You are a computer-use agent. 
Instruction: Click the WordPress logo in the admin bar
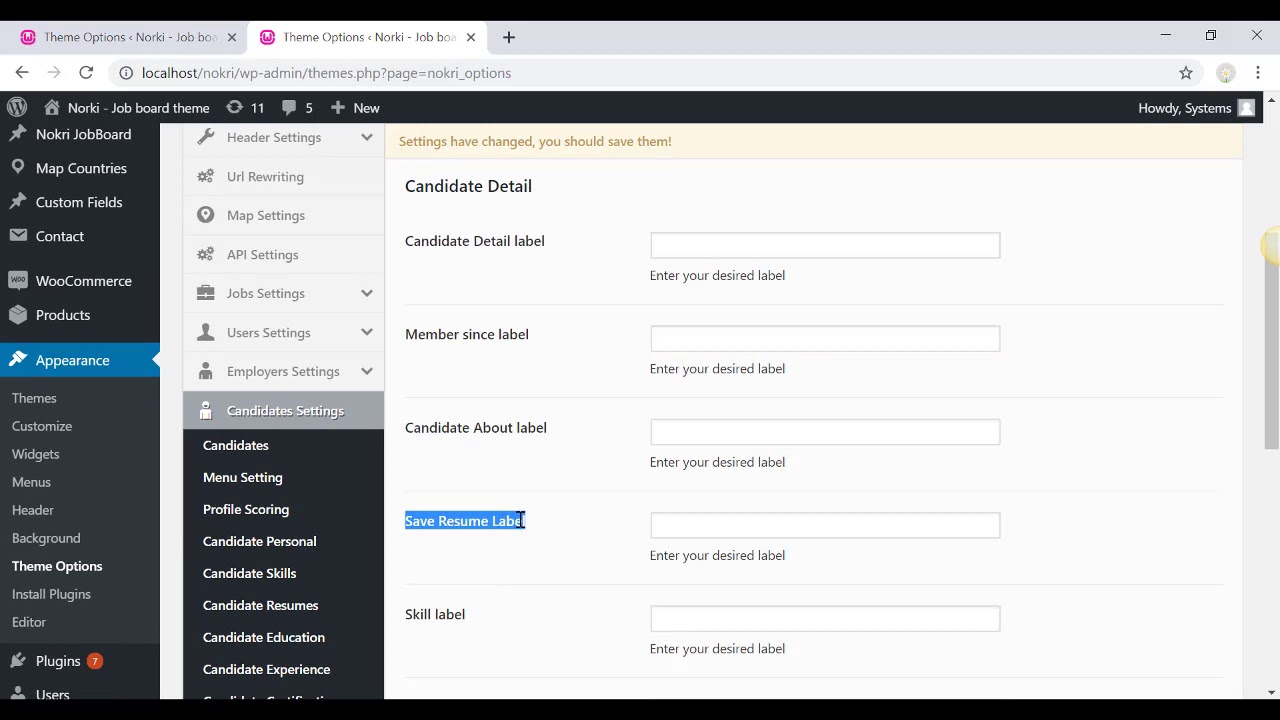pyautogui.click(x=17, y=107)
